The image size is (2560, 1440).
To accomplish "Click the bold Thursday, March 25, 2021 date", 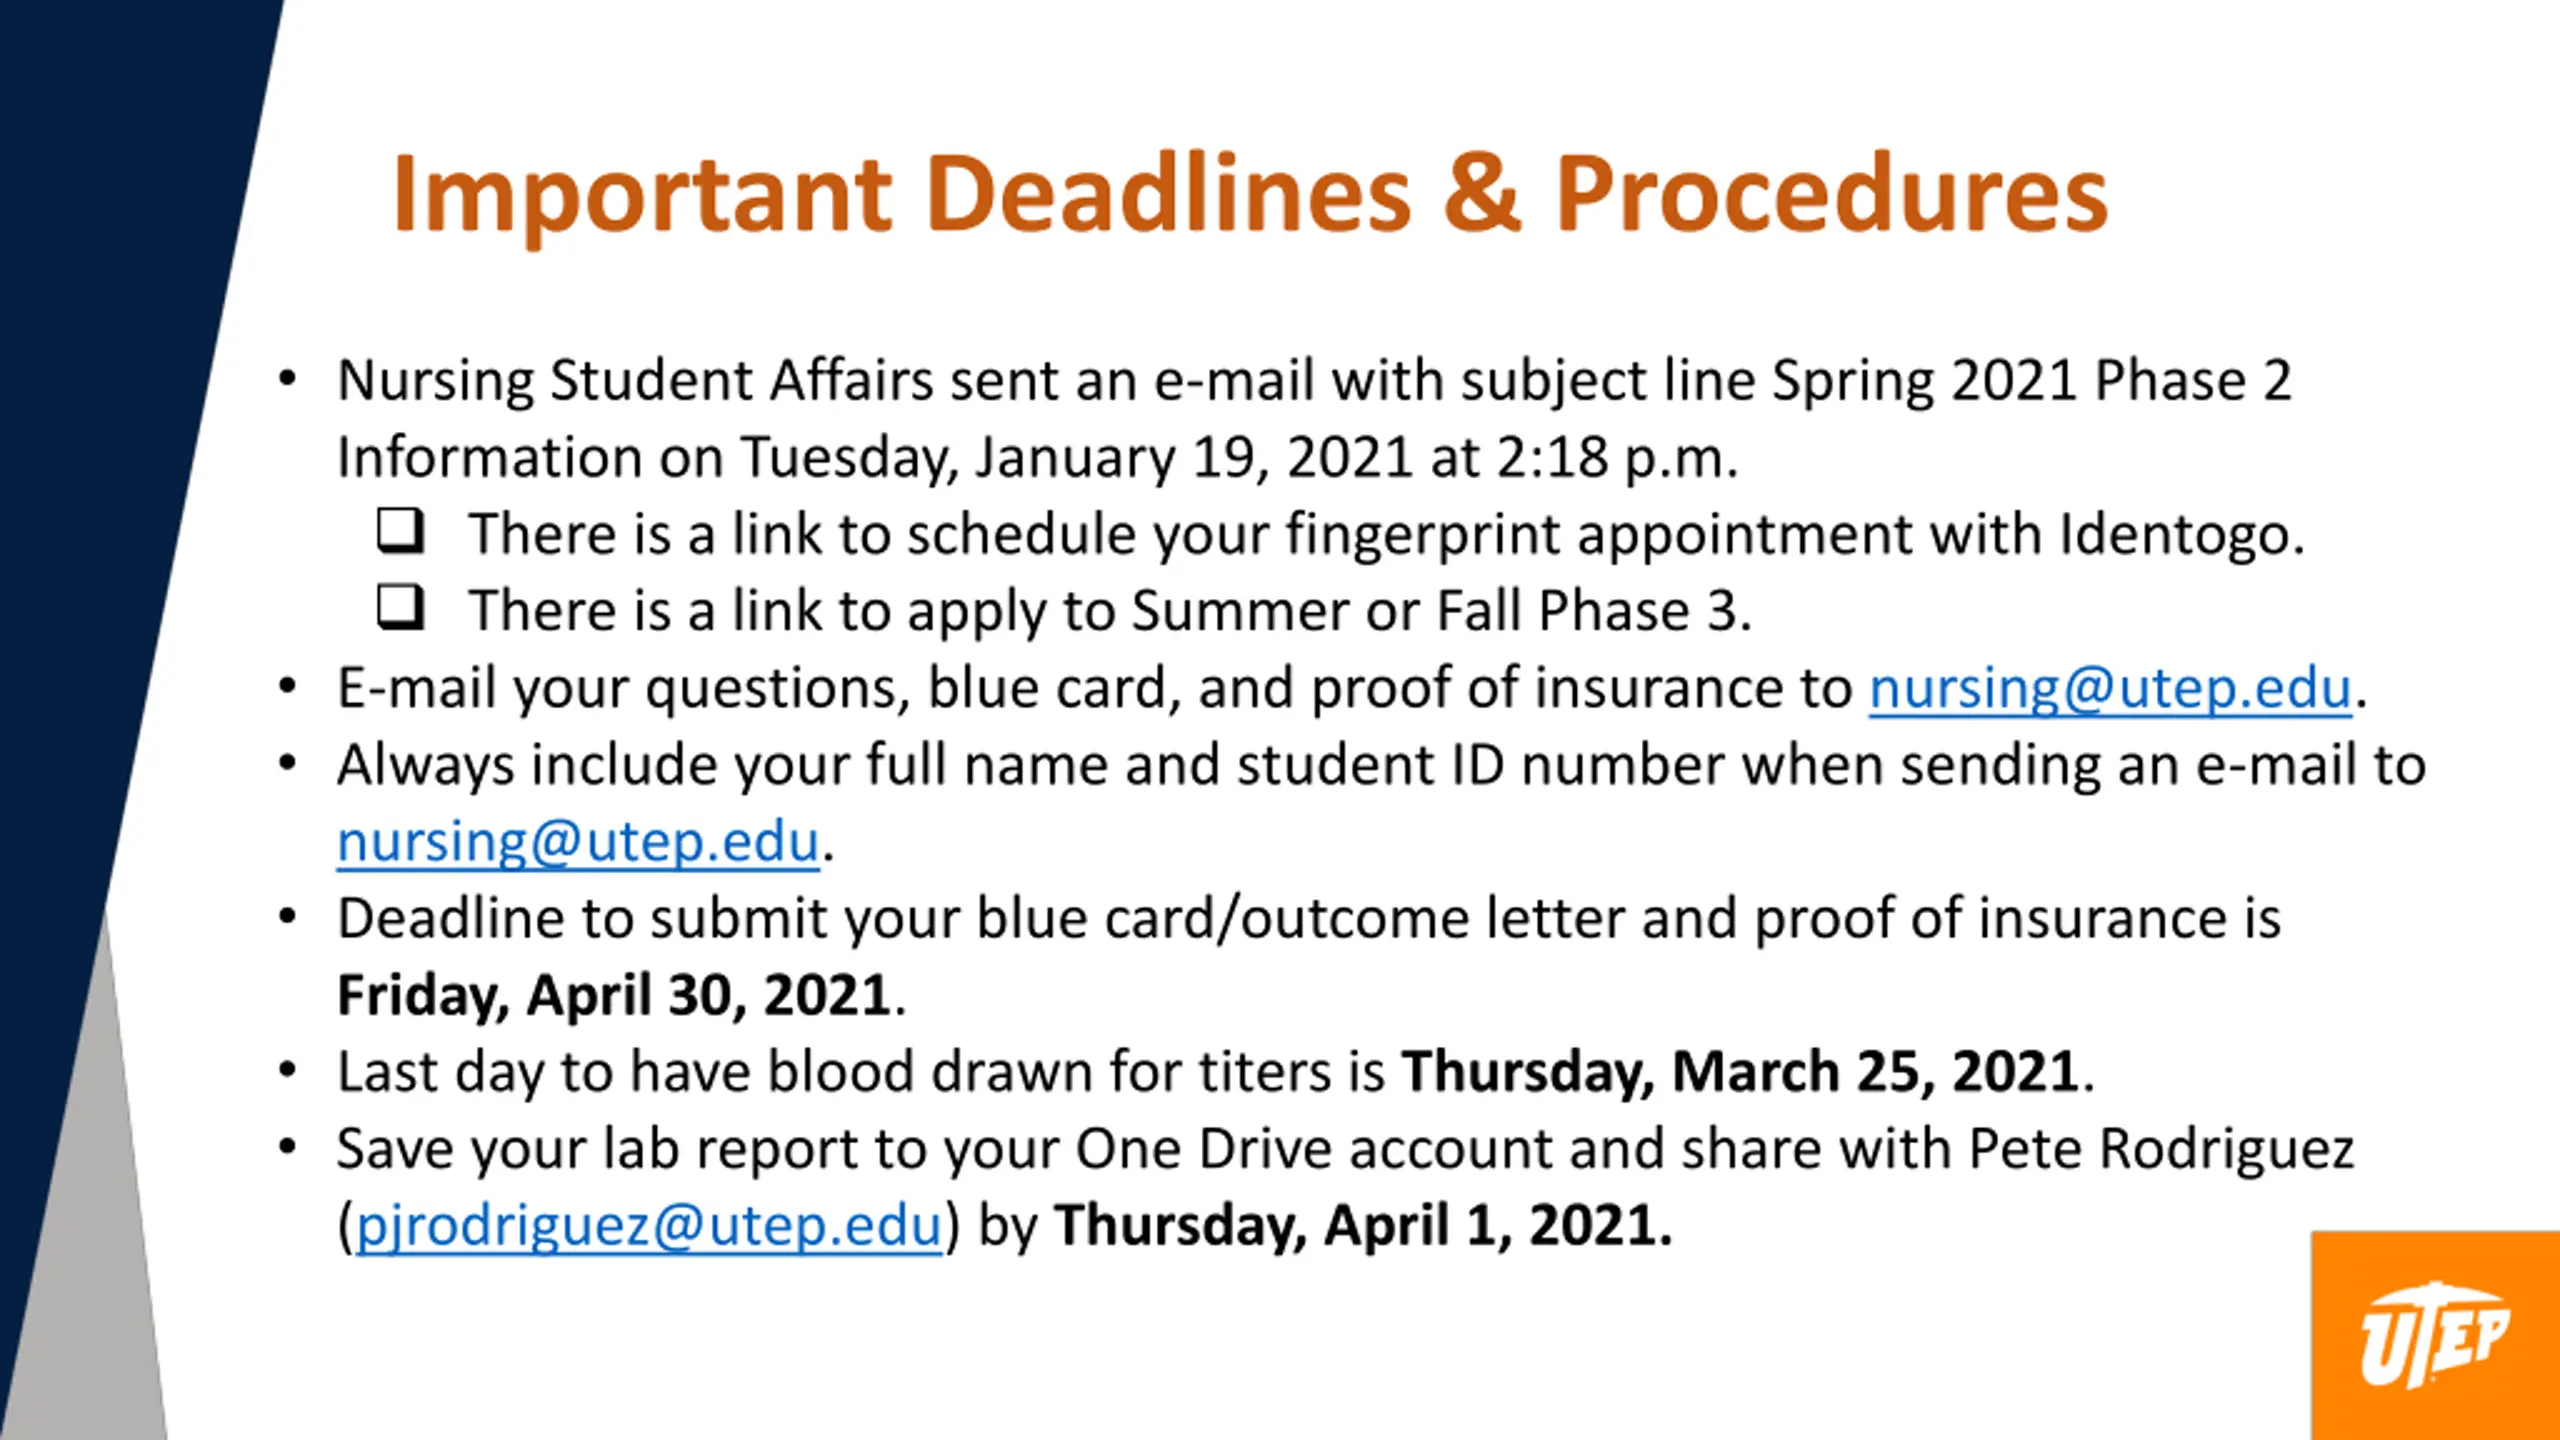I will (1741, 1072).
